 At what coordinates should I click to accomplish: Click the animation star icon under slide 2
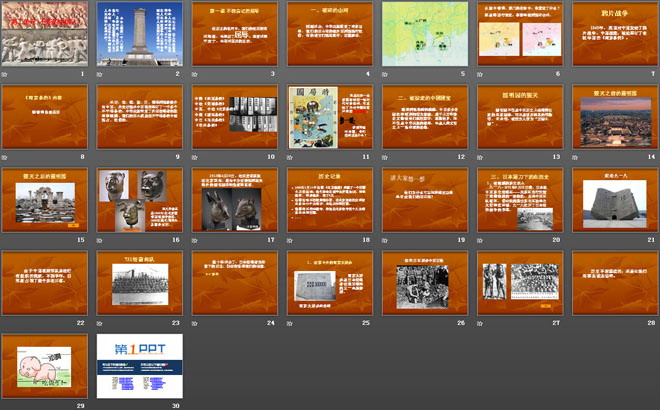tap(100, 74)
